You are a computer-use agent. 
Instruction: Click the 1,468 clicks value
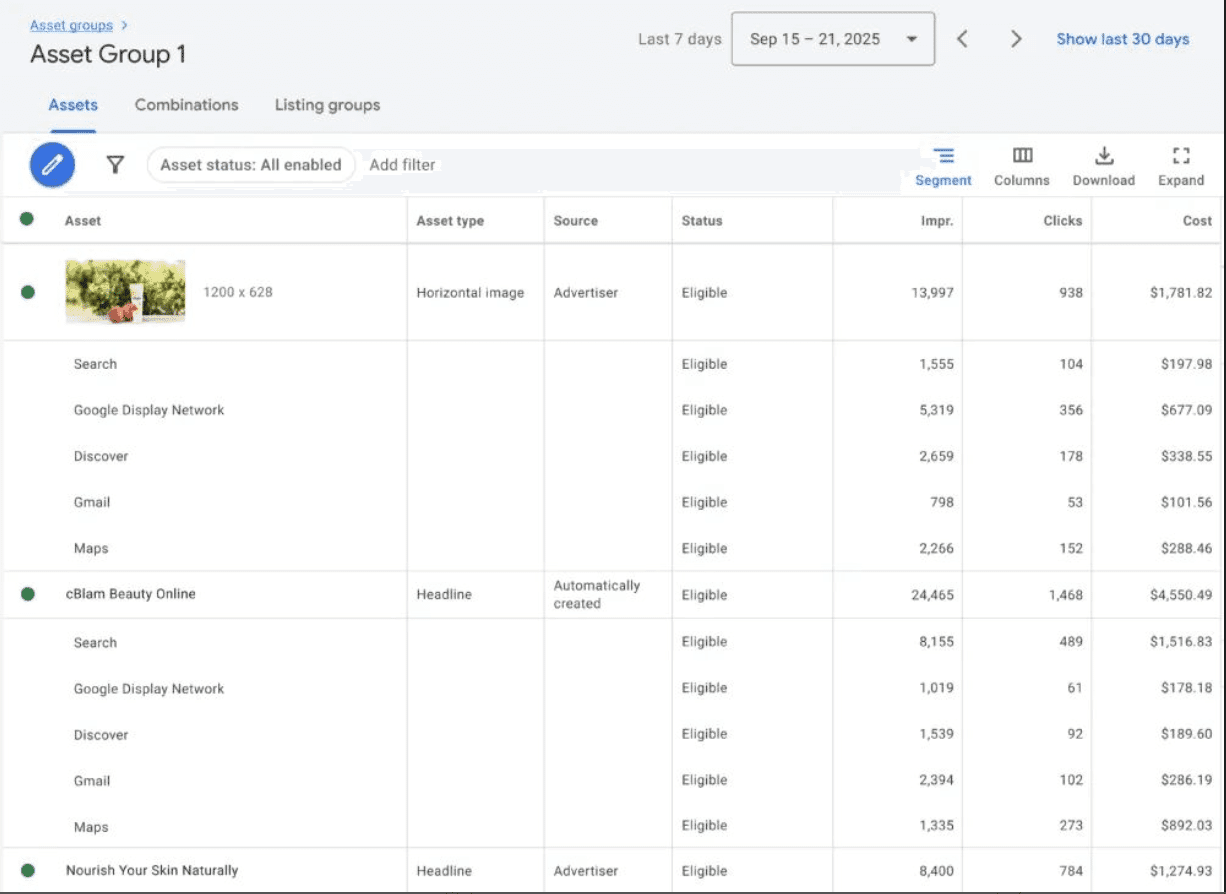pyautogui.click(x=1066, y=595)
